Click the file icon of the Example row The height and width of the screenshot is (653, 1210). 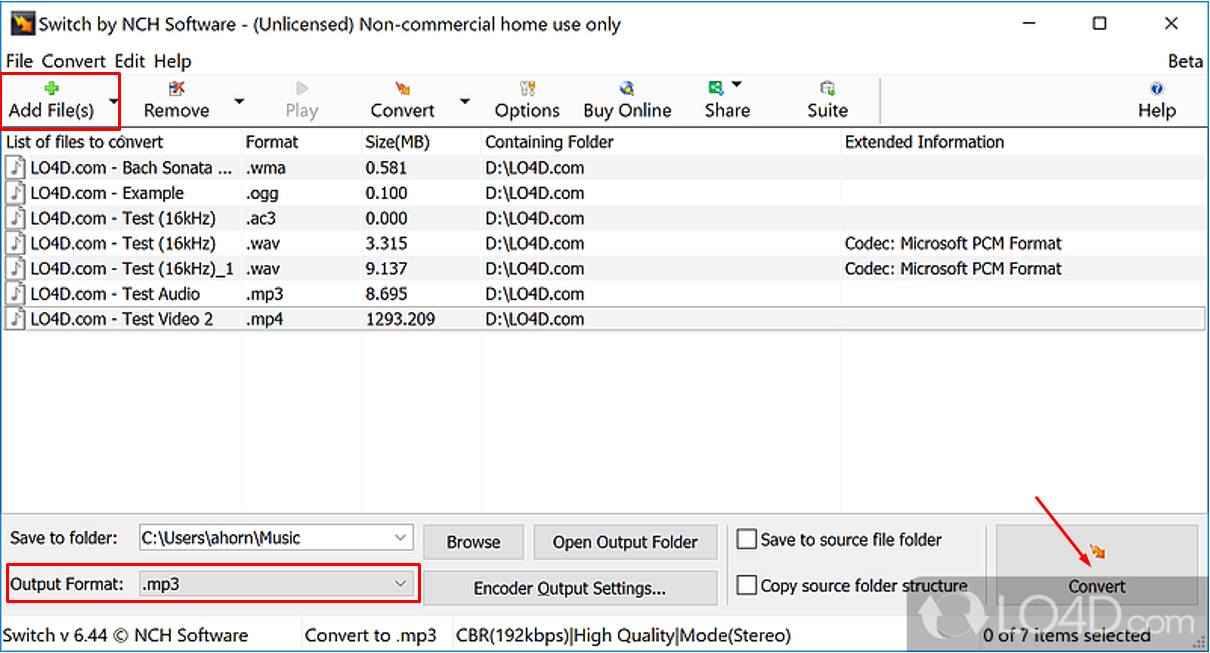[x=15, y=193]
